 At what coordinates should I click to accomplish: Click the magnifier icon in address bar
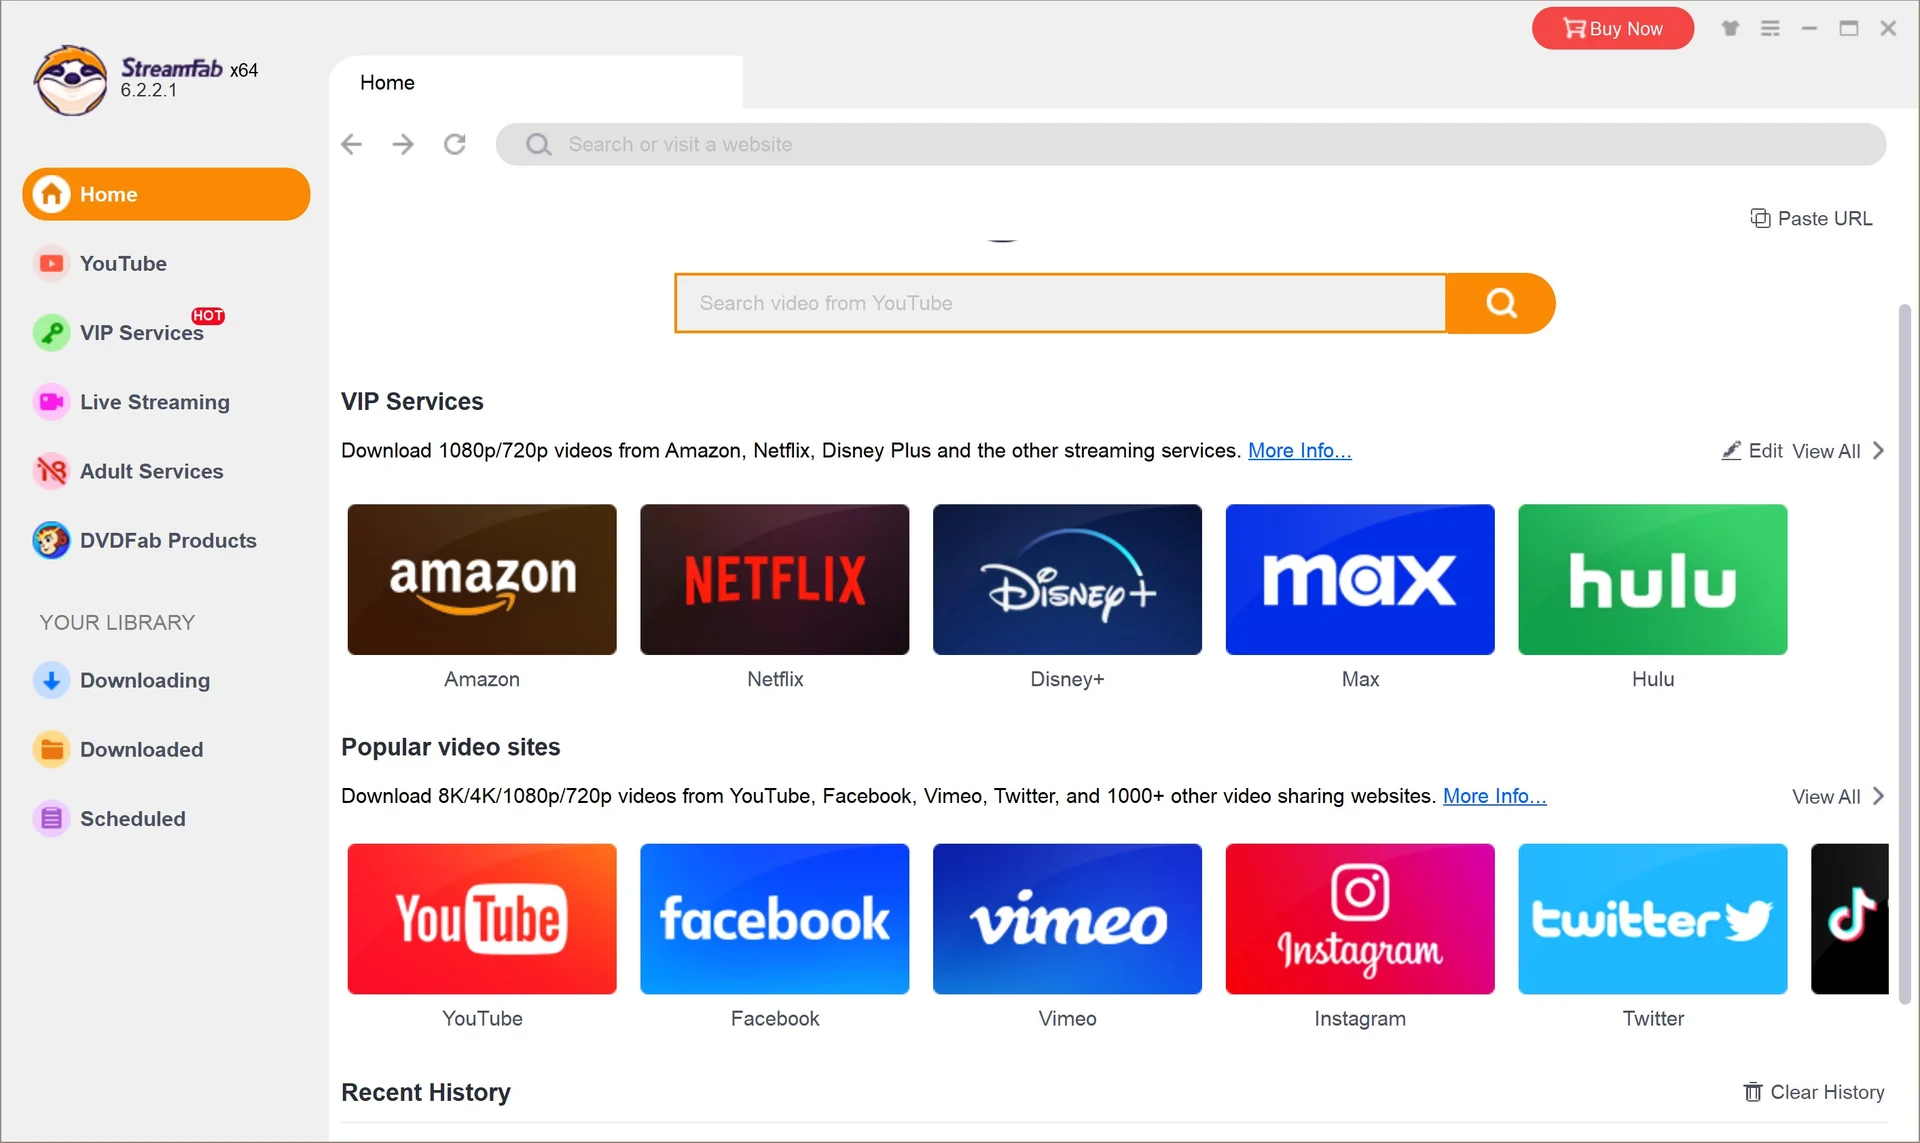pos(539,144)
